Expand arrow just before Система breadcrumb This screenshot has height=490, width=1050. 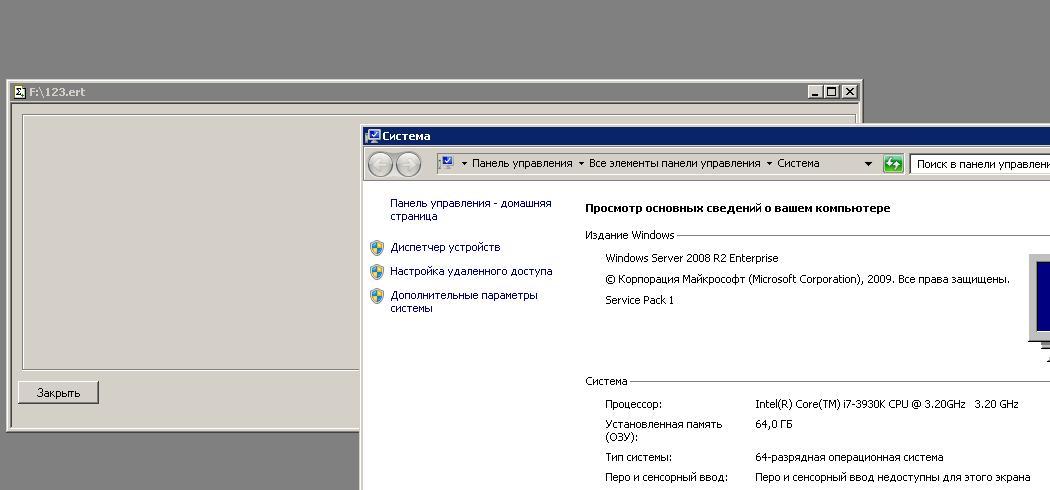769,164
